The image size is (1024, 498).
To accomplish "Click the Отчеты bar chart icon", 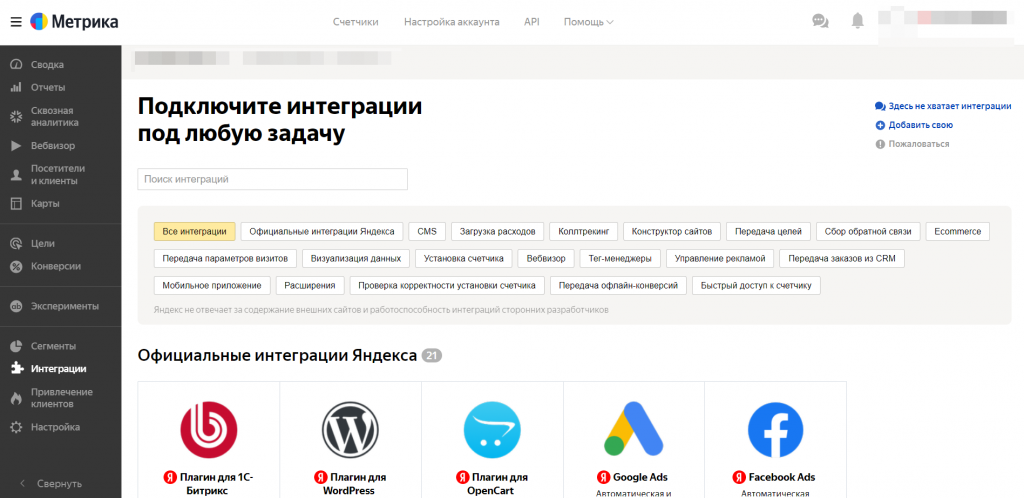I will pos(17,87).
